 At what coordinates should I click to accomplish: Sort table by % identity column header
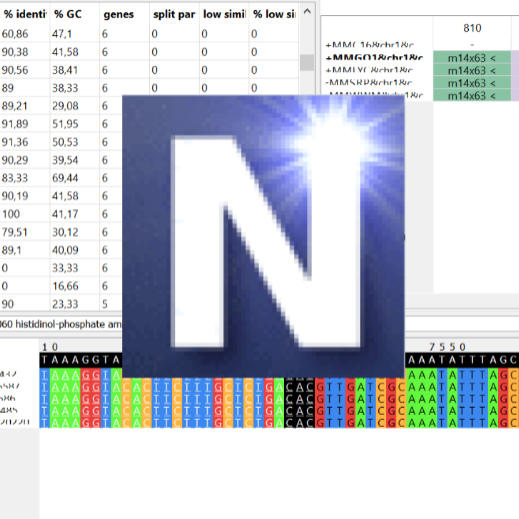tap(25, 14)
